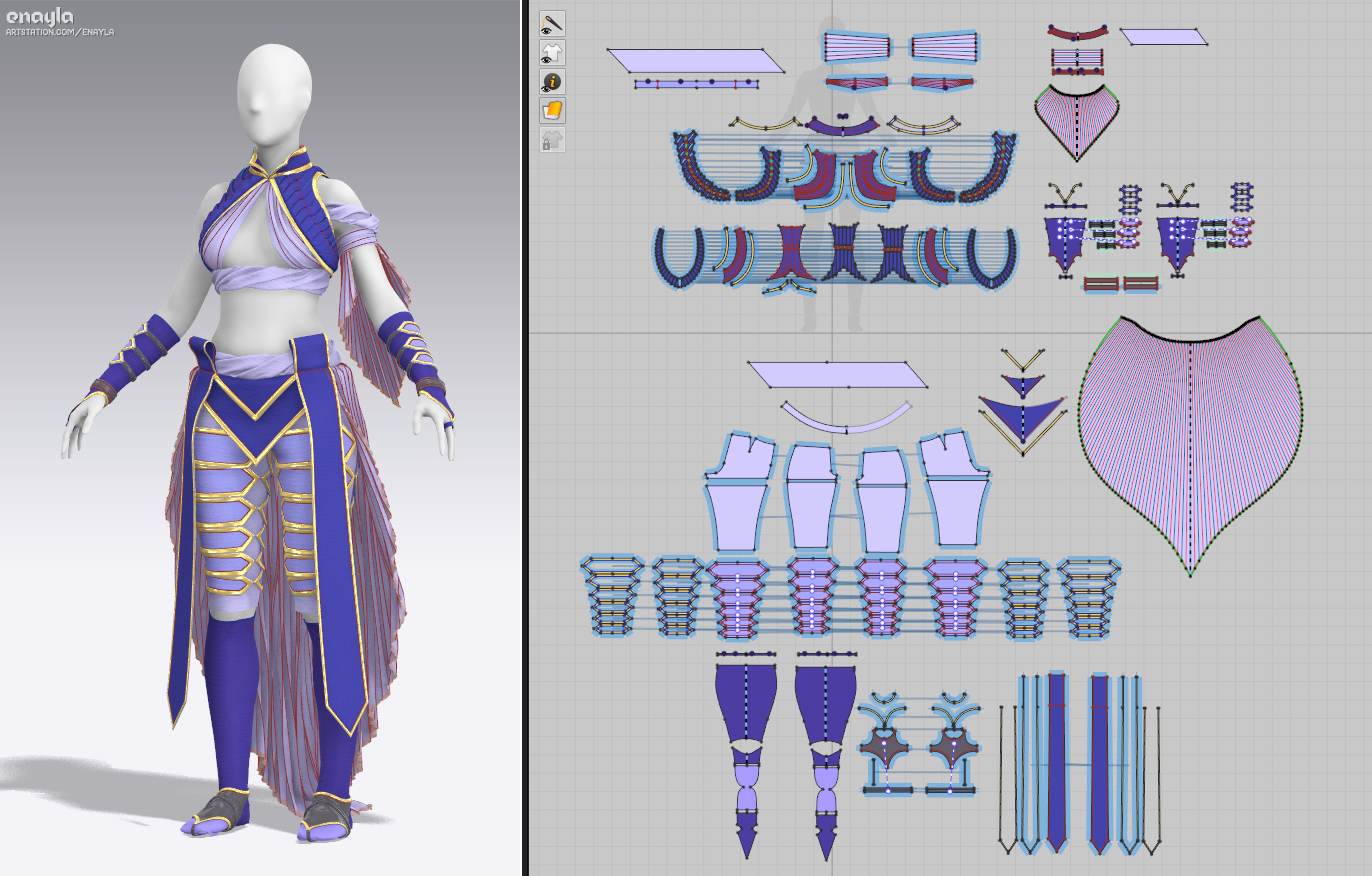Select the leftmost blue stocking pattern piece

(x=746, y=700)
